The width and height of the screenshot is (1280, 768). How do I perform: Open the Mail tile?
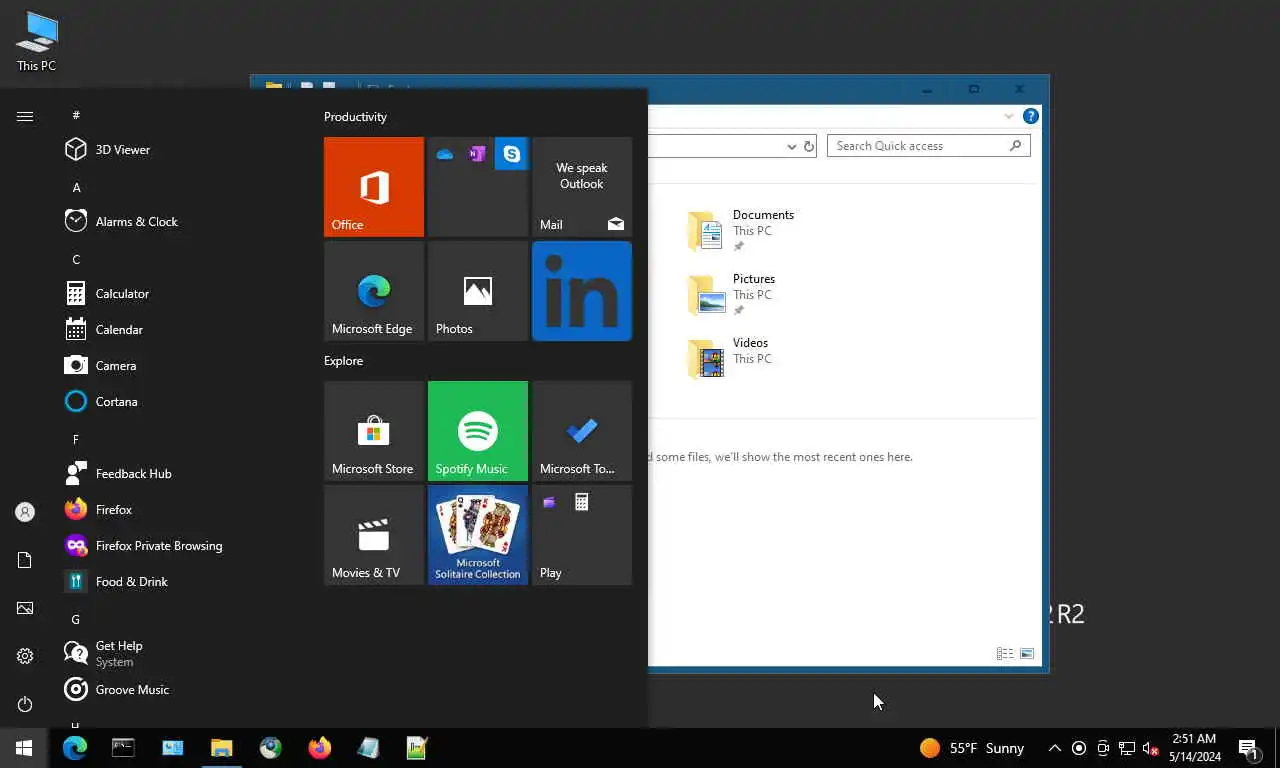tap(582, 187)
